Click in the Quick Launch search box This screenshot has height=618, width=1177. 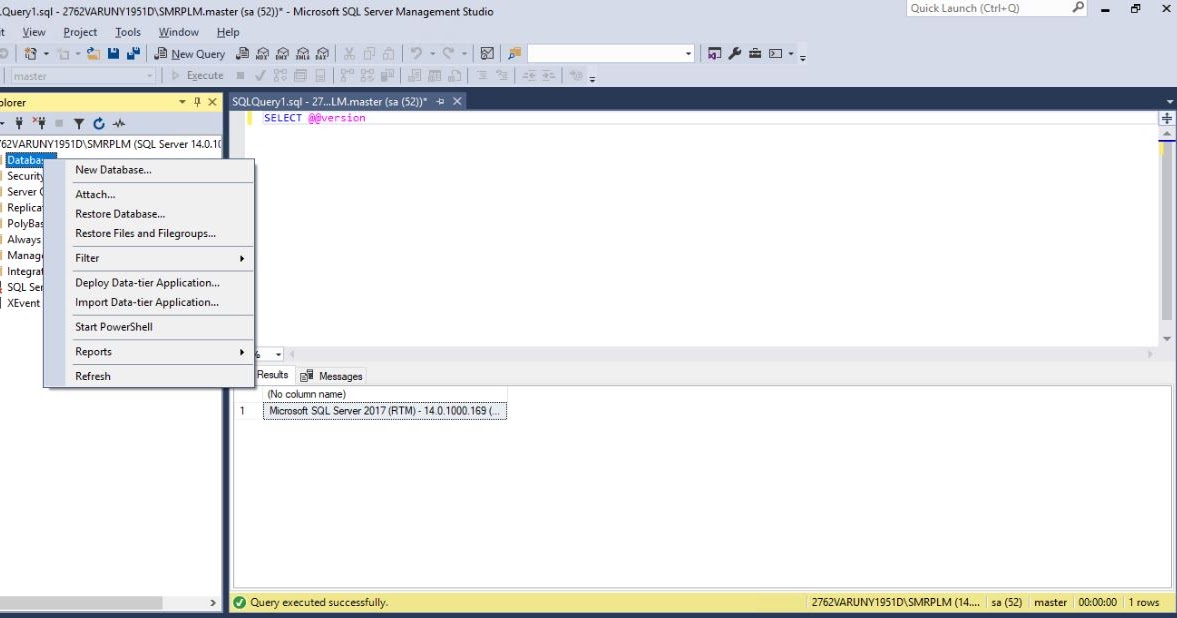point(988,8)
